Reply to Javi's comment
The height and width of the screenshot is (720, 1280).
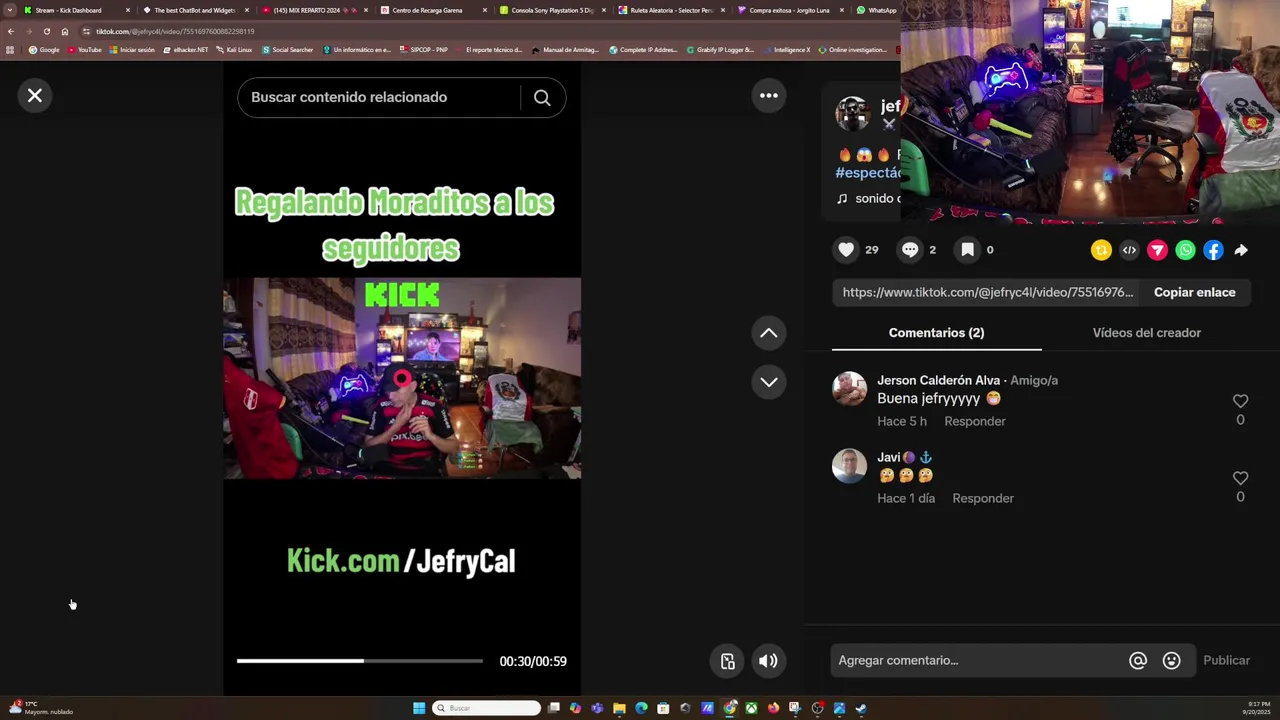point(983,498)
